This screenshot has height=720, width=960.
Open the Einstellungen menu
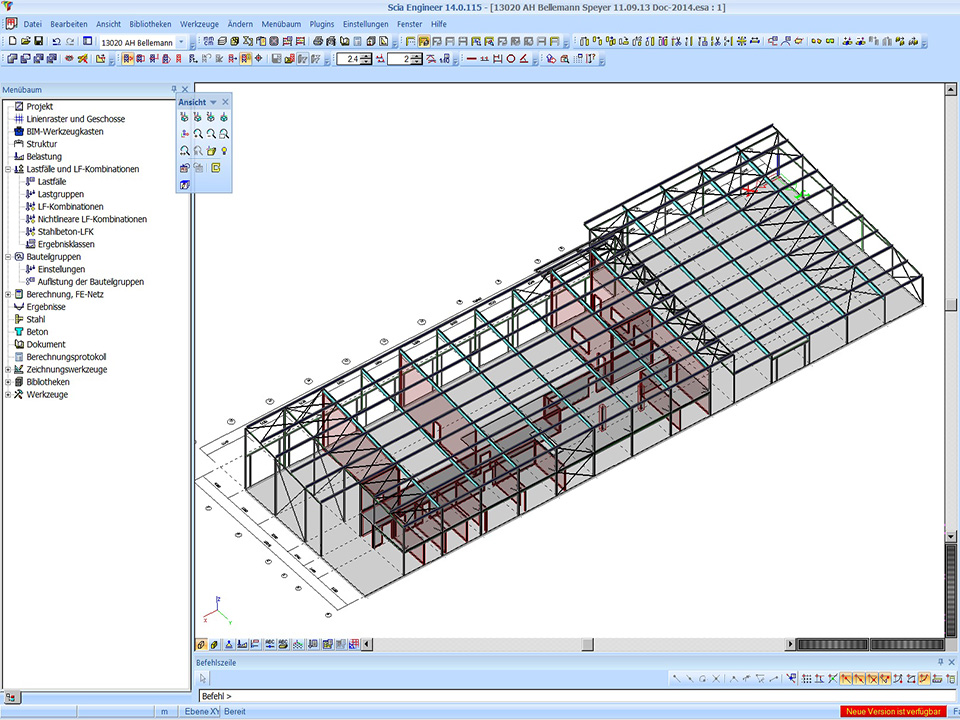click(365, 23)
